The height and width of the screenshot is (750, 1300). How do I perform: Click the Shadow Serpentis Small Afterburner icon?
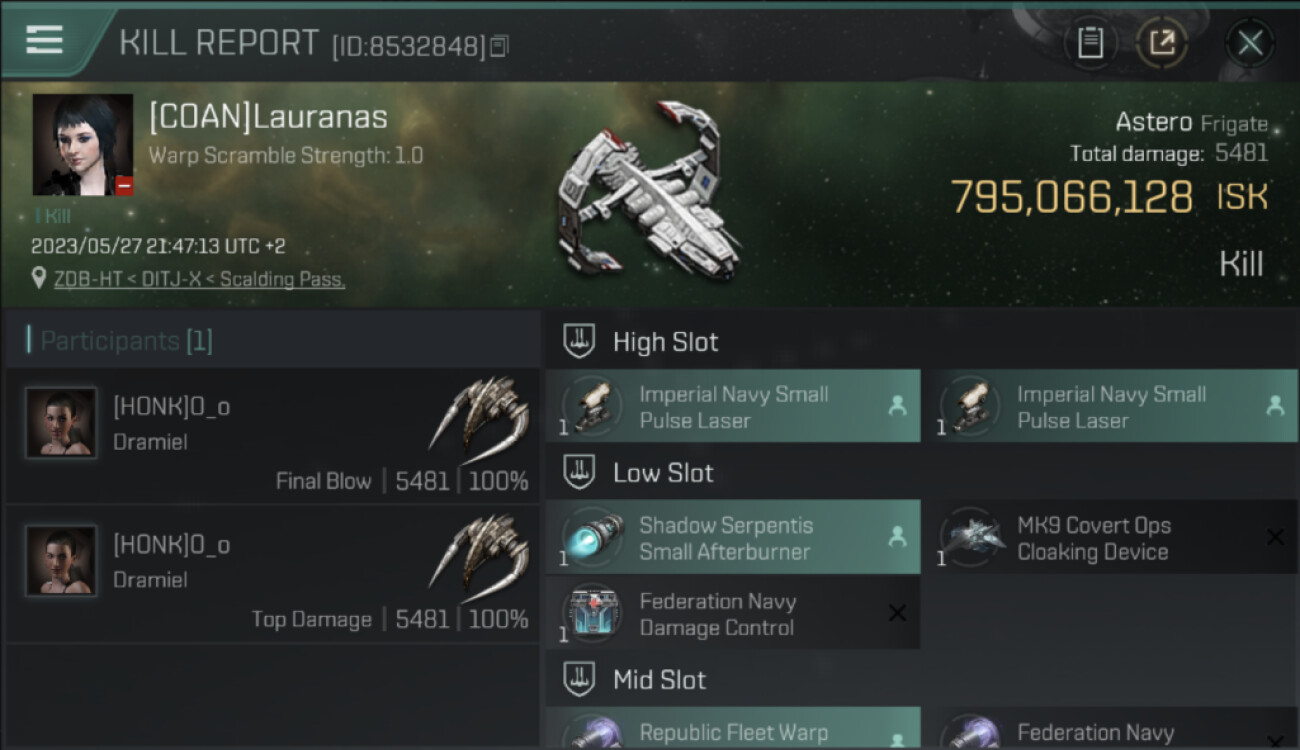[592, 537]
